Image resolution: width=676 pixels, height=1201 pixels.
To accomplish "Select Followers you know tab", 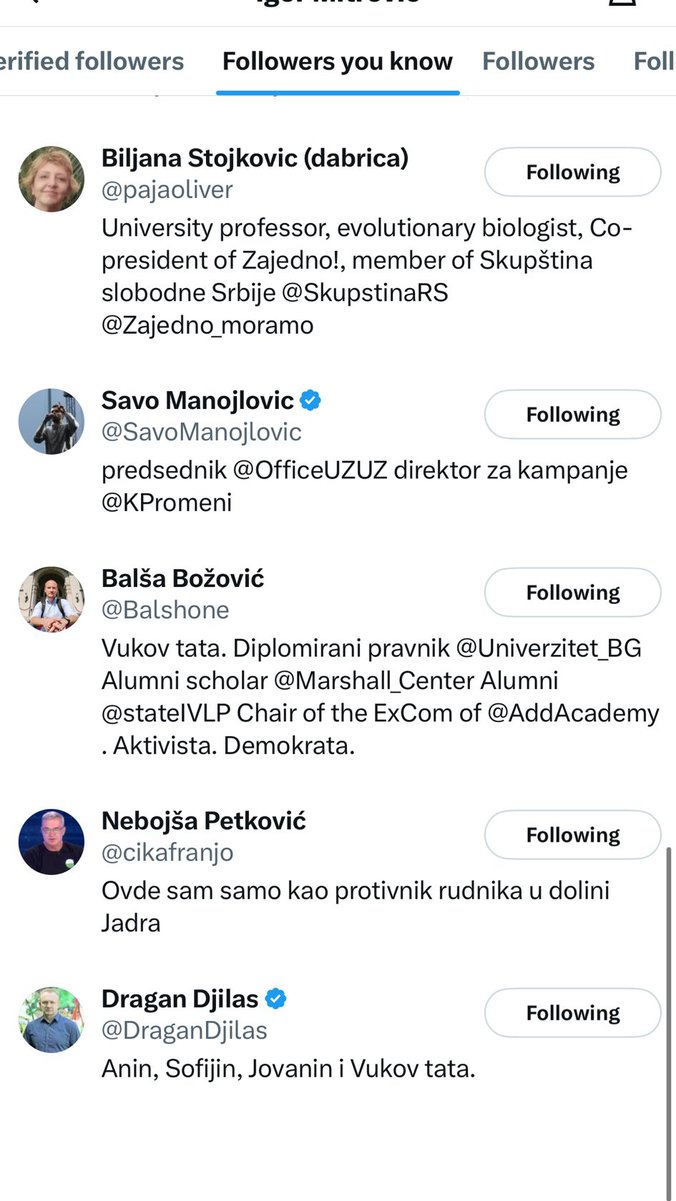I will point(337,62).
